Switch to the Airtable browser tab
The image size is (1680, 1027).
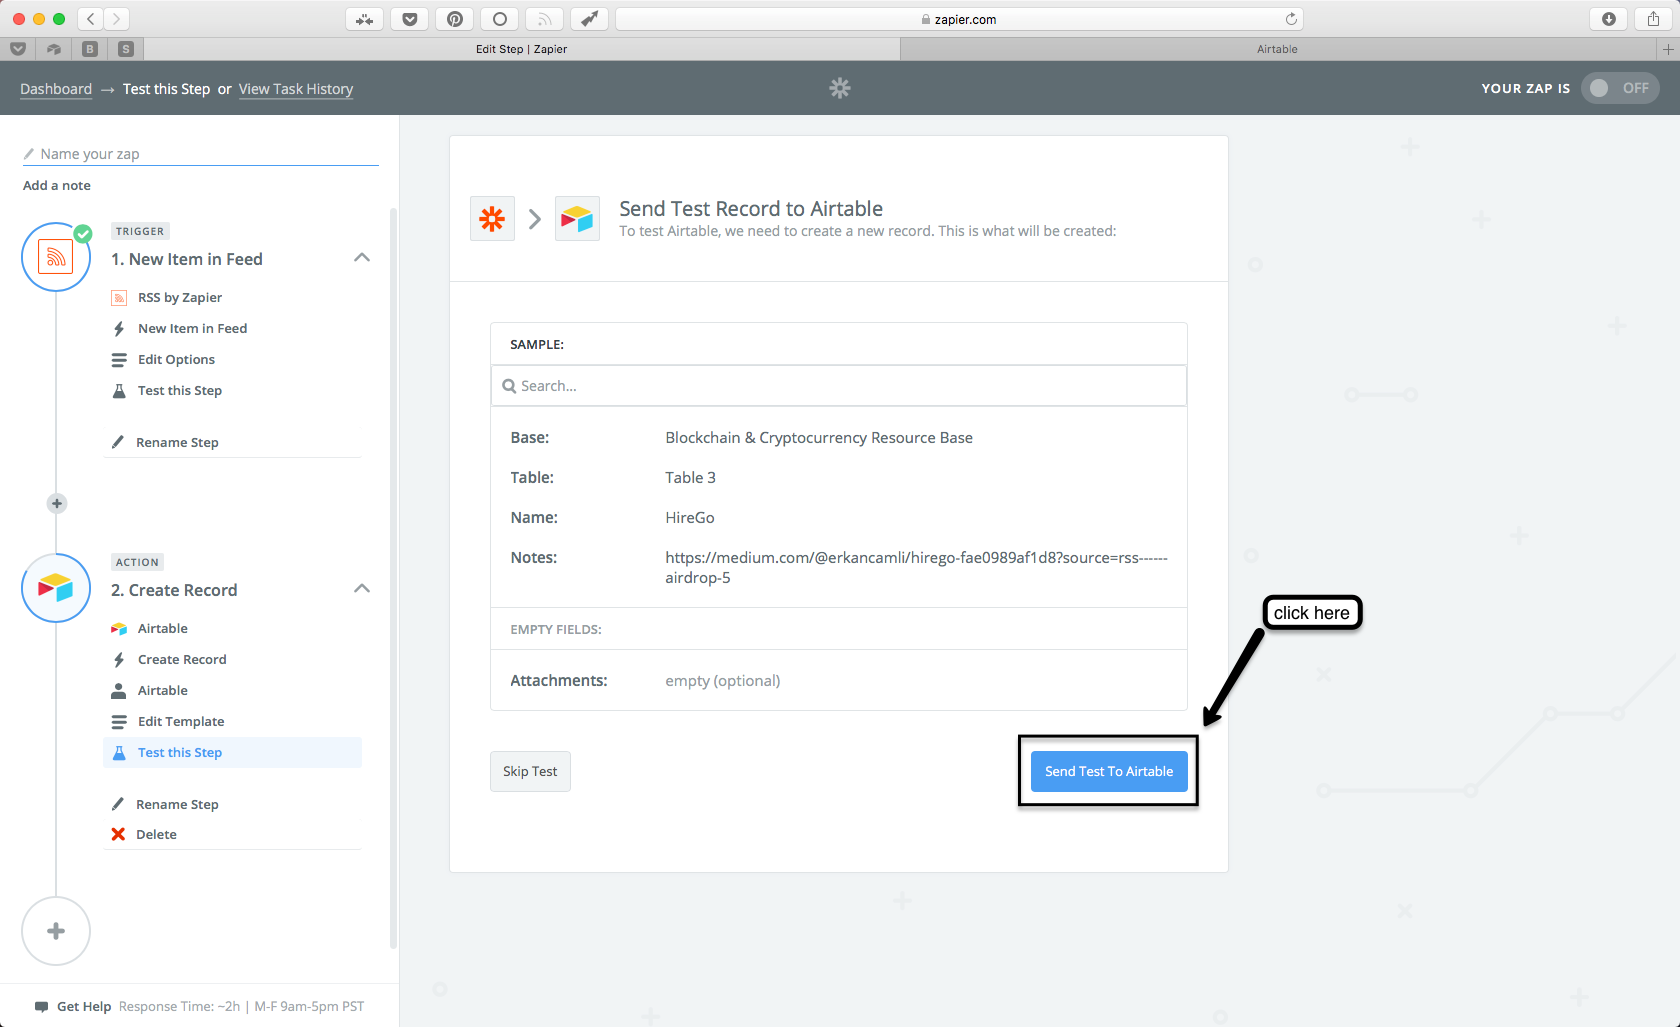tap(1277, 49)
